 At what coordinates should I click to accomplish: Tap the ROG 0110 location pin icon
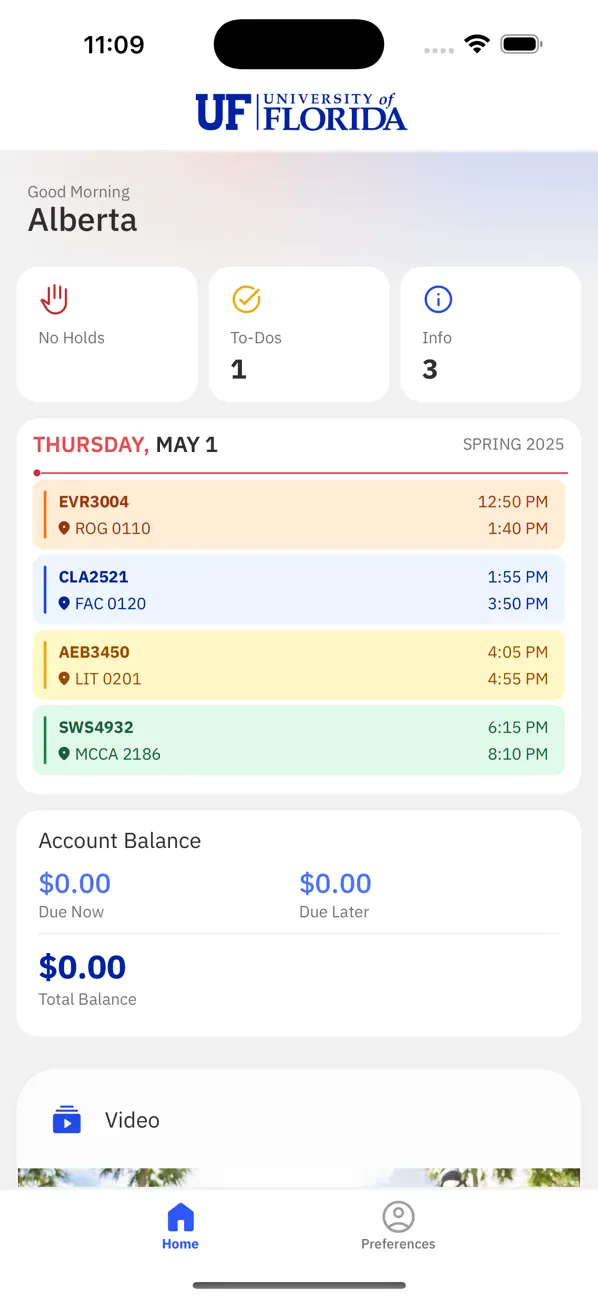[x=65, y=528]
